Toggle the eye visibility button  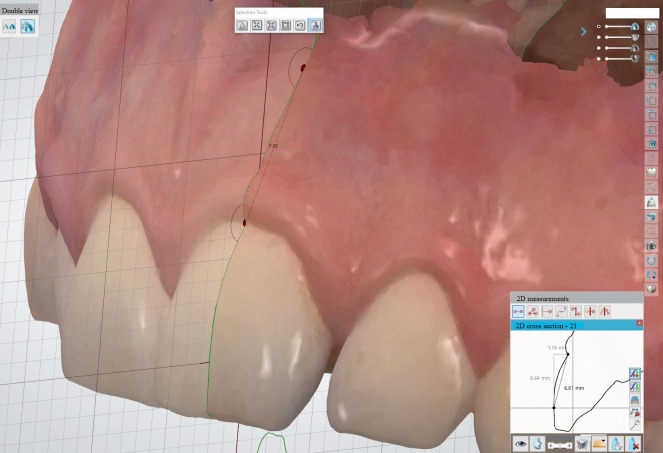point(521,444)
